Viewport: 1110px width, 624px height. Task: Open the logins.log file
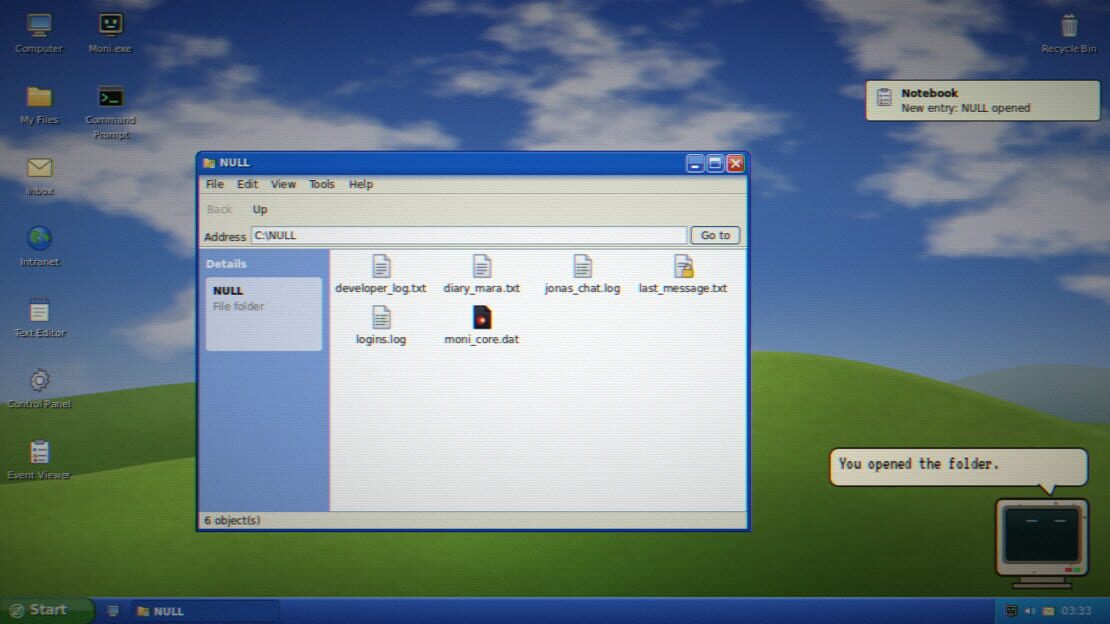(x=381, y=325)
